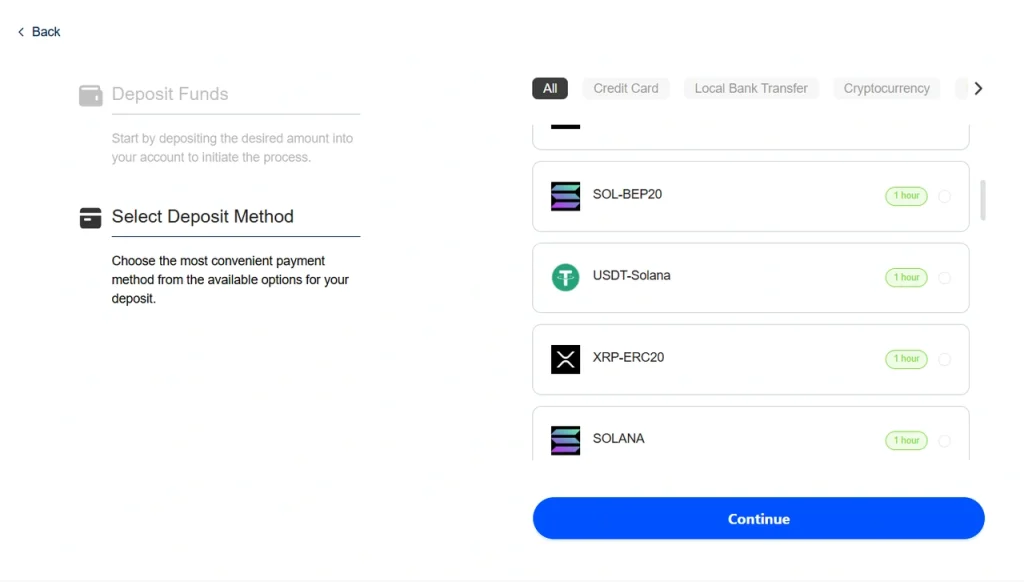Click the blue Continue button
1024x582 pixels.
pos(758,519)
